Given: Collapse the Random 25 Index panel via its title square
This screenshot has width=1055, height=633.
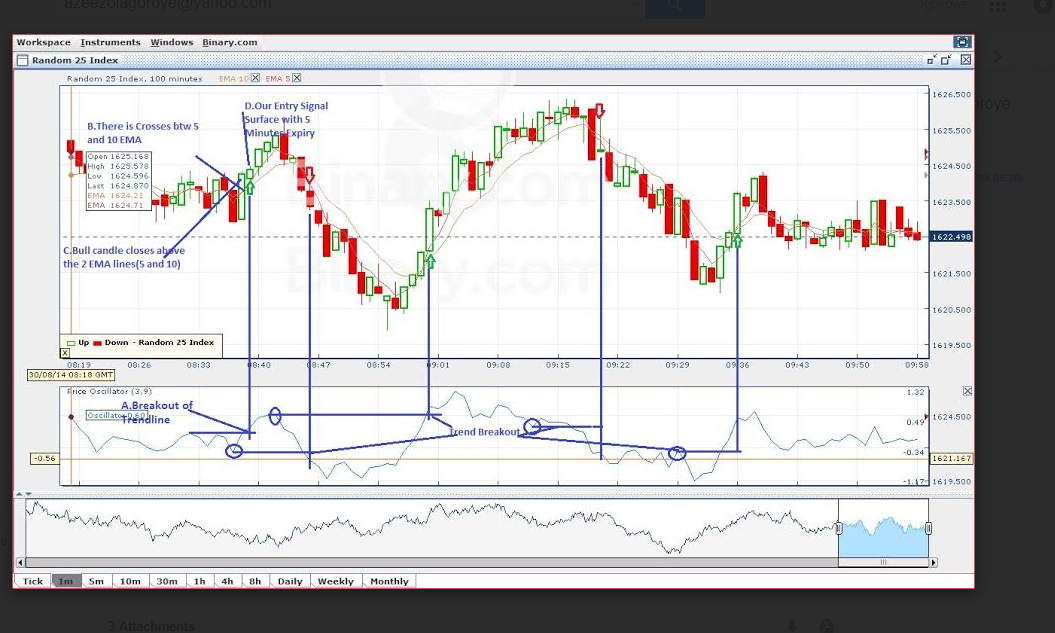Looking at the screenshot, I should [x=929, y=61].
